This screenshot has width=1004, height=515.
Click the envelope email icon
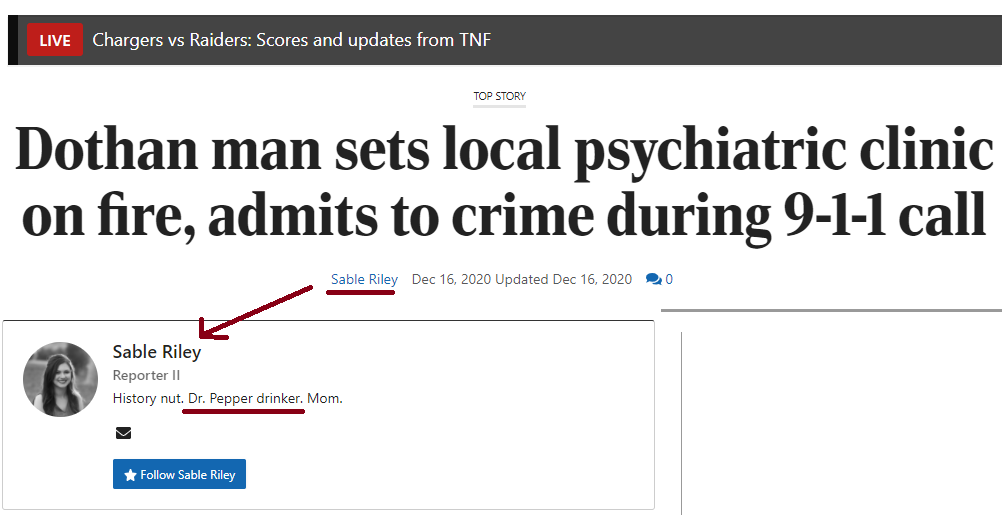click(x=124, y=434)
